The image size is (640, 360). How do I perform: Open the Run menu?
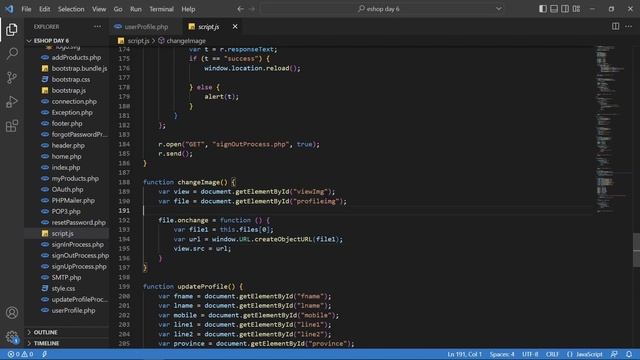136,9
